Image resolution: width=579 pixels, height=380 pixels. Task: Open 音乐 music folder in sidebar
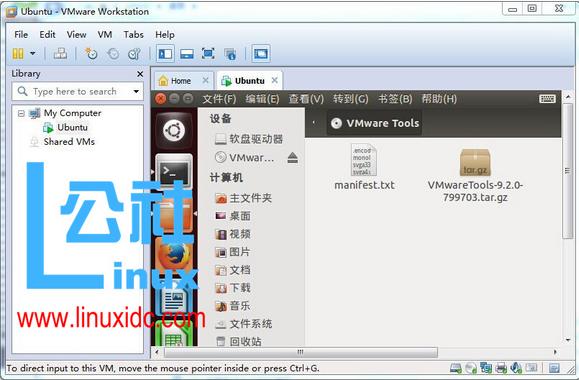pos(233,306)
